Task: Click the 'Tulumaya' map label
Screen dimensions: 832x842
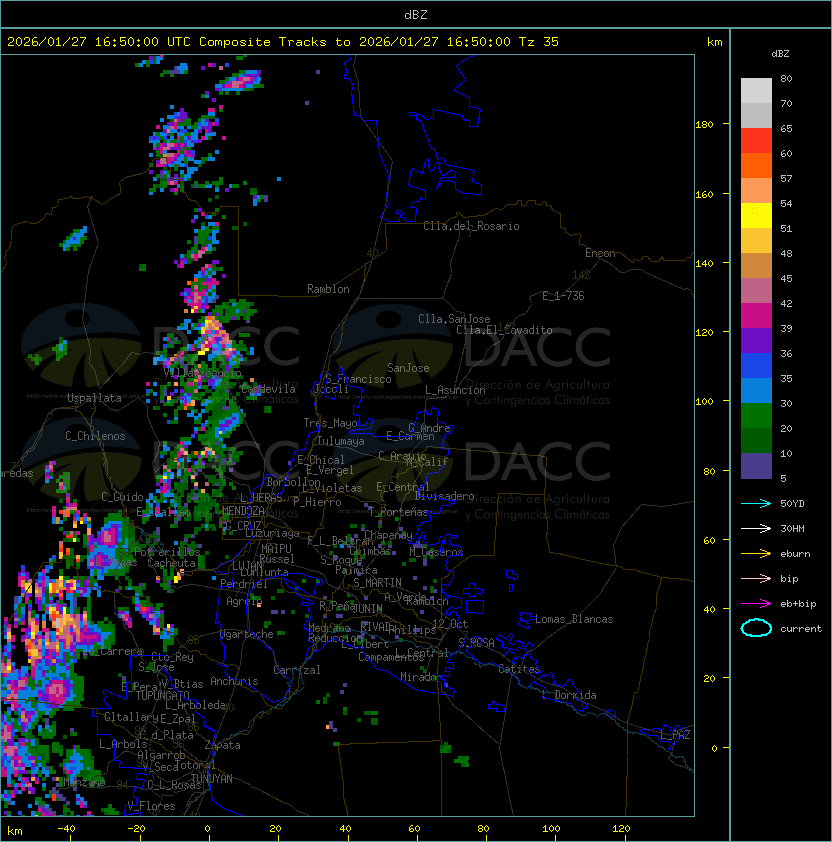Action: 341,441
